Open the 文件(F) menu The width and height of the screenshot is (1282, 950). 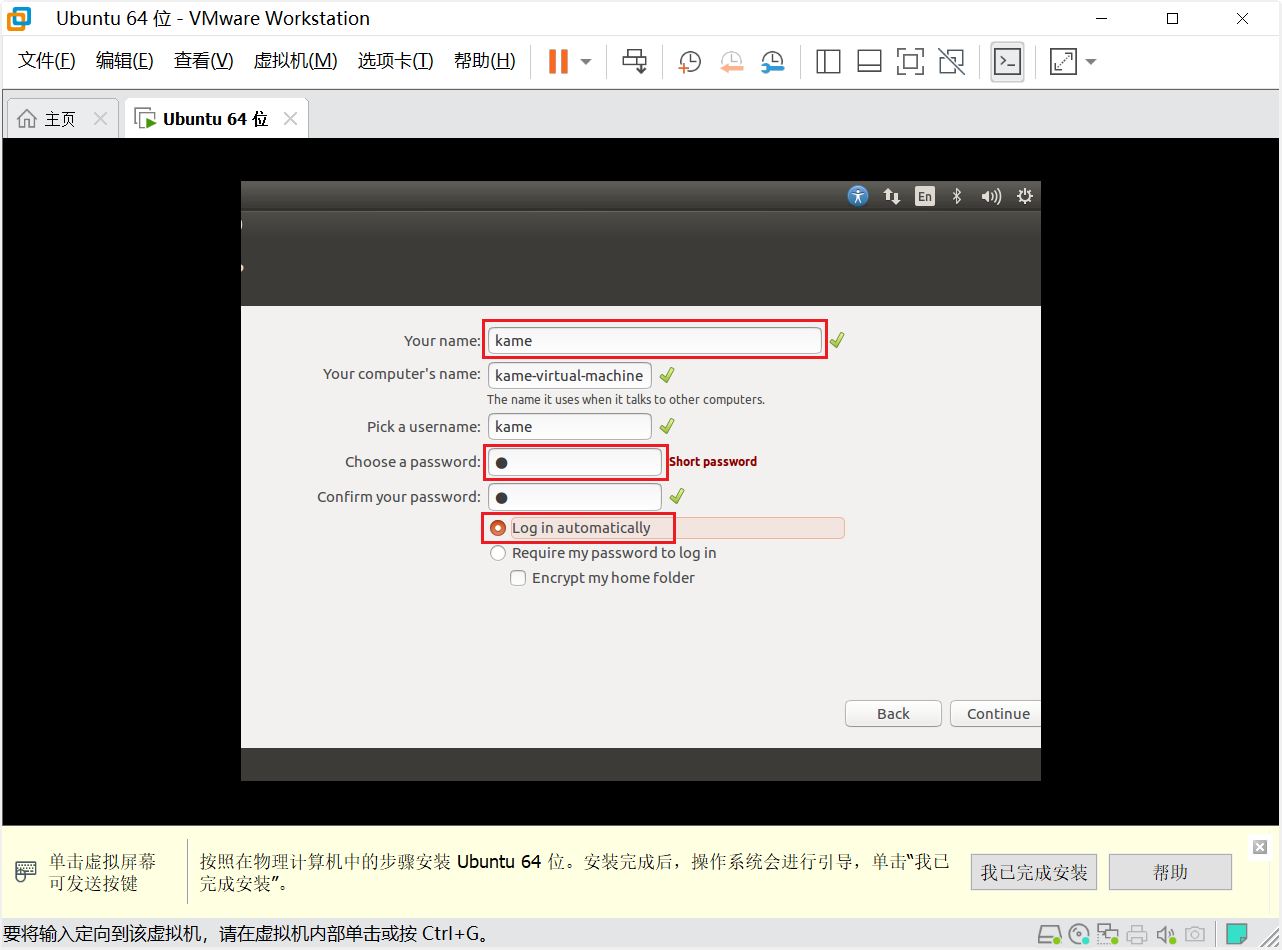point(47,61)
